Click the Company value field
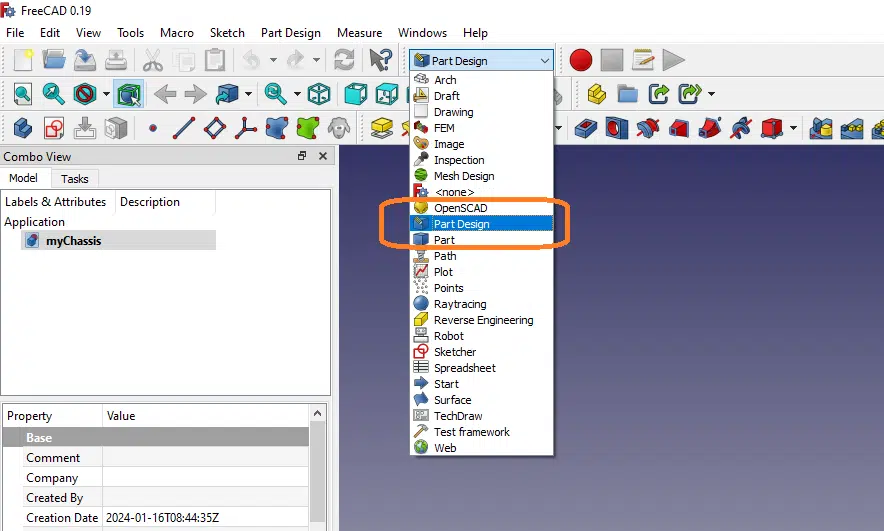The width and height of the screenshot is (884, 531). pyautogui.click(x=205, y=478)
